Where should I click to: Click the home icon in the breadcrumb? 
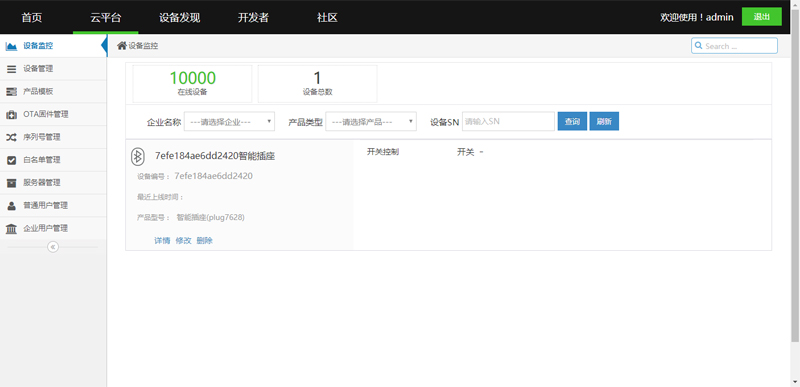[122, 45]
